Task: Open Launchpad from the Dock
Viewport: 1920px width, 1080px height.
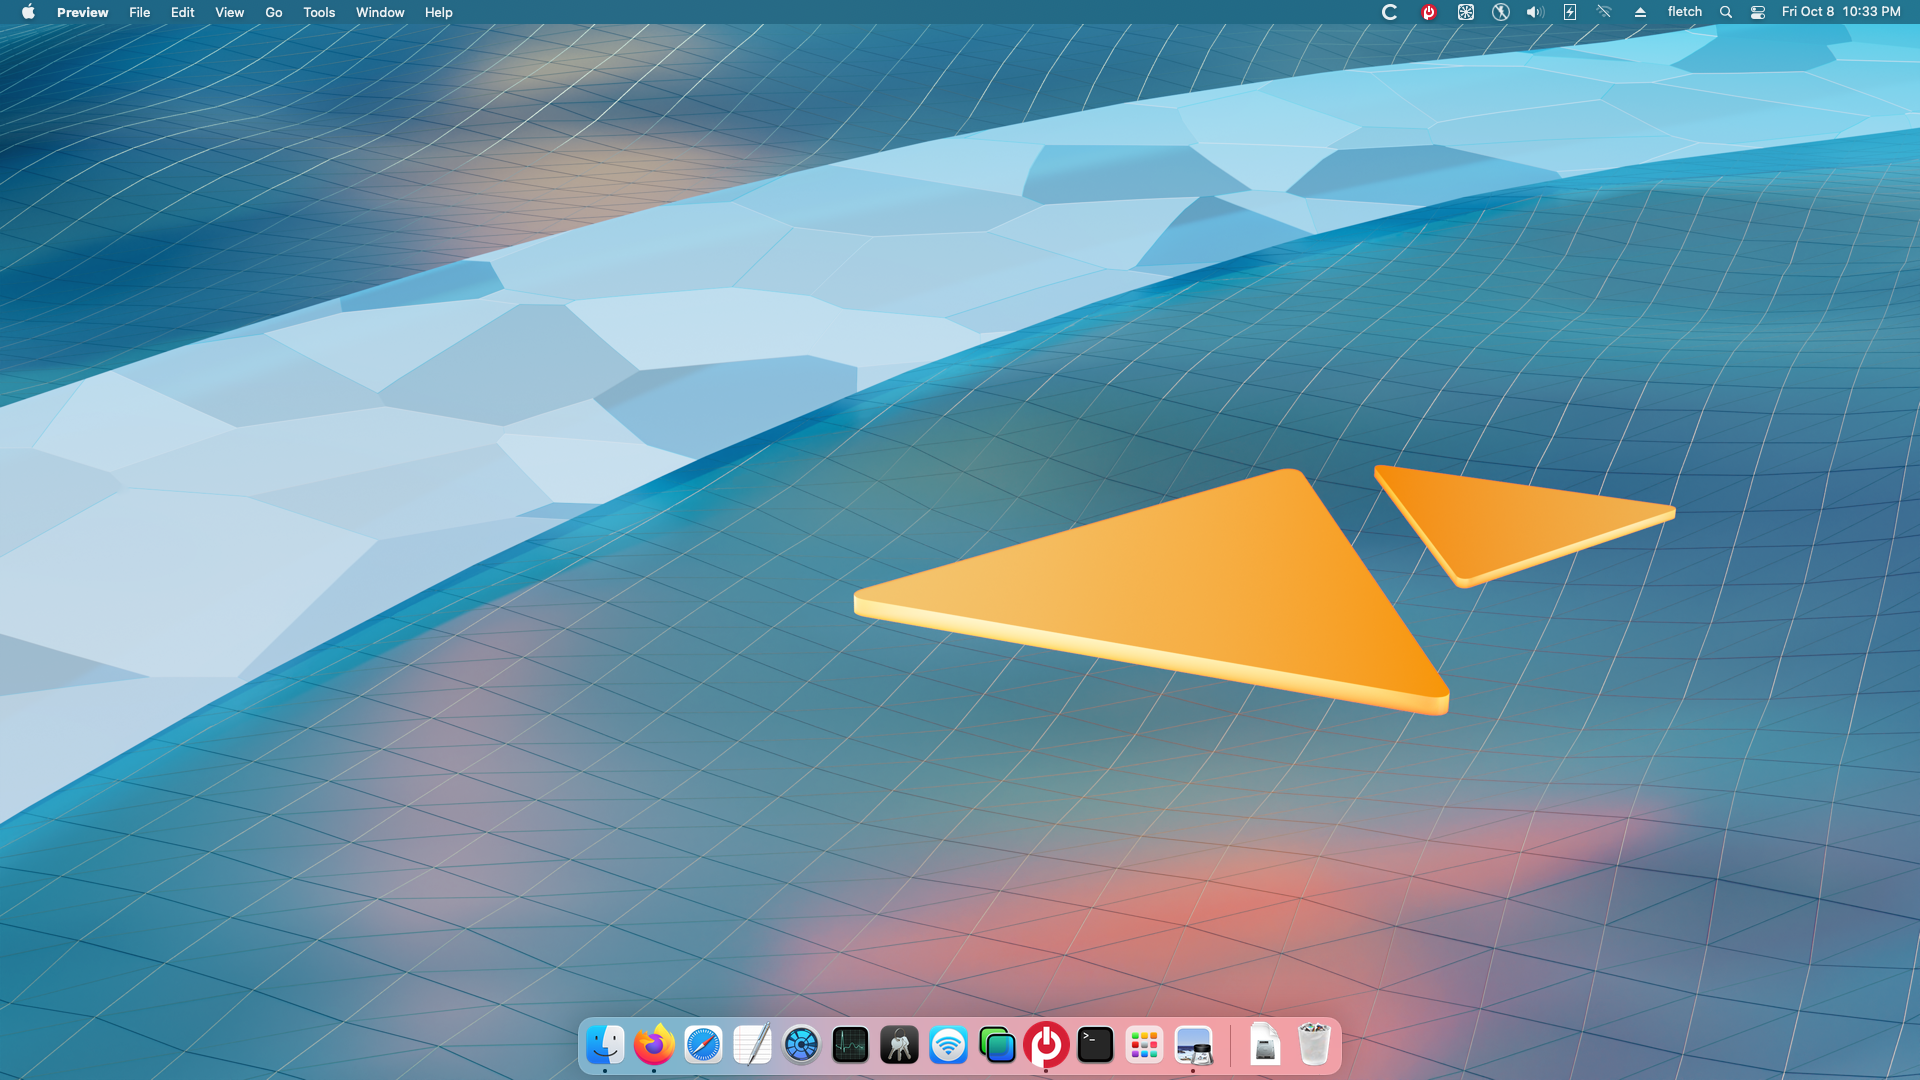Action: (1144, 1045)
